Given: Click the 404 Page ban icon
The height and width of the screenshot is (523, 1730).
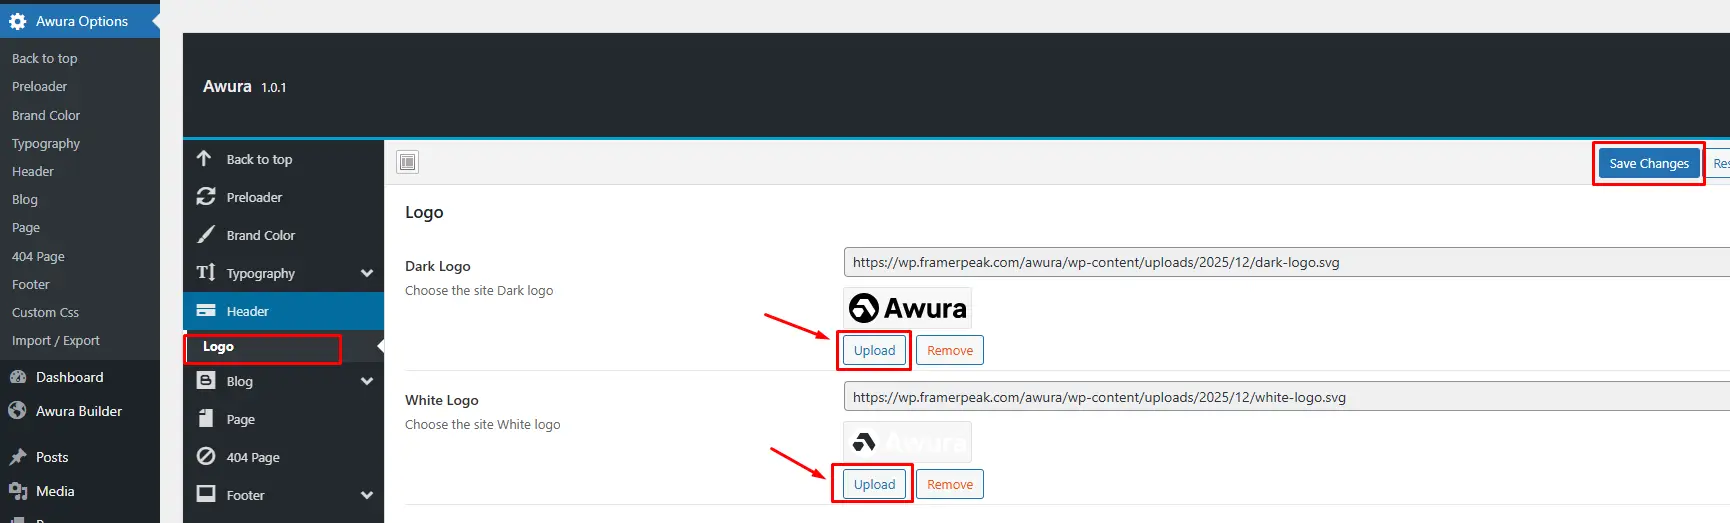Looking at the screenshot, I should pyautogui.click(x=206, y=456).
